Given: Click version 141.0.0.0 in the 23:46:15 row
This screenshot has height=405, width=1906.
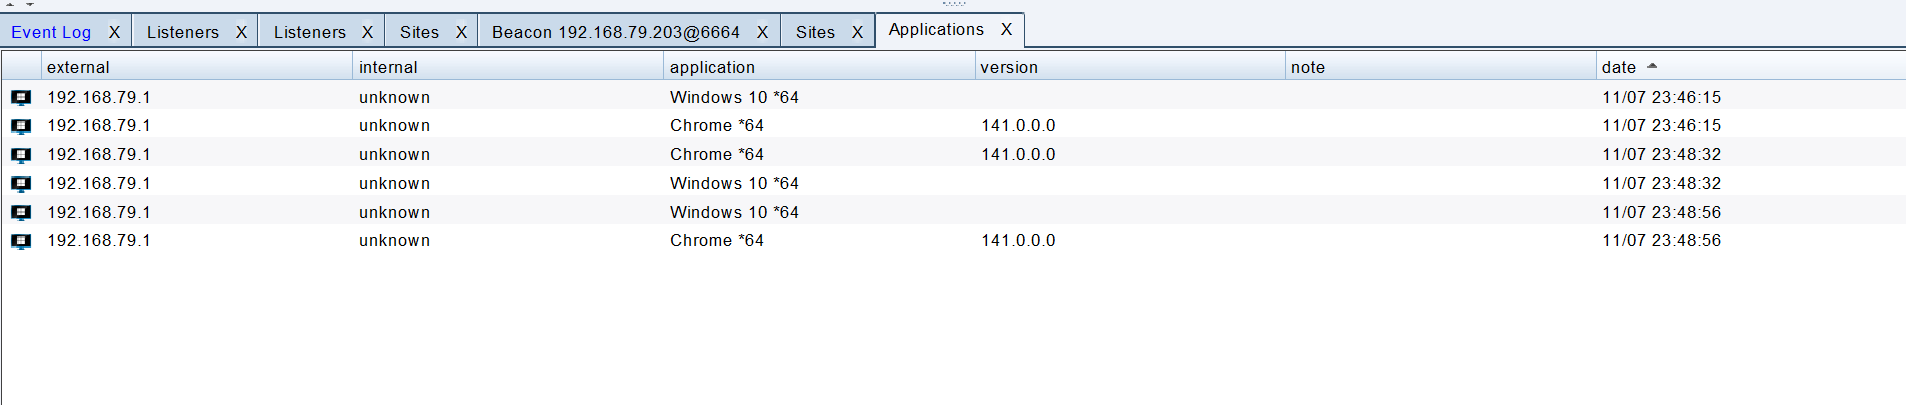Looking at the screenshot, I should [1018, 125].
